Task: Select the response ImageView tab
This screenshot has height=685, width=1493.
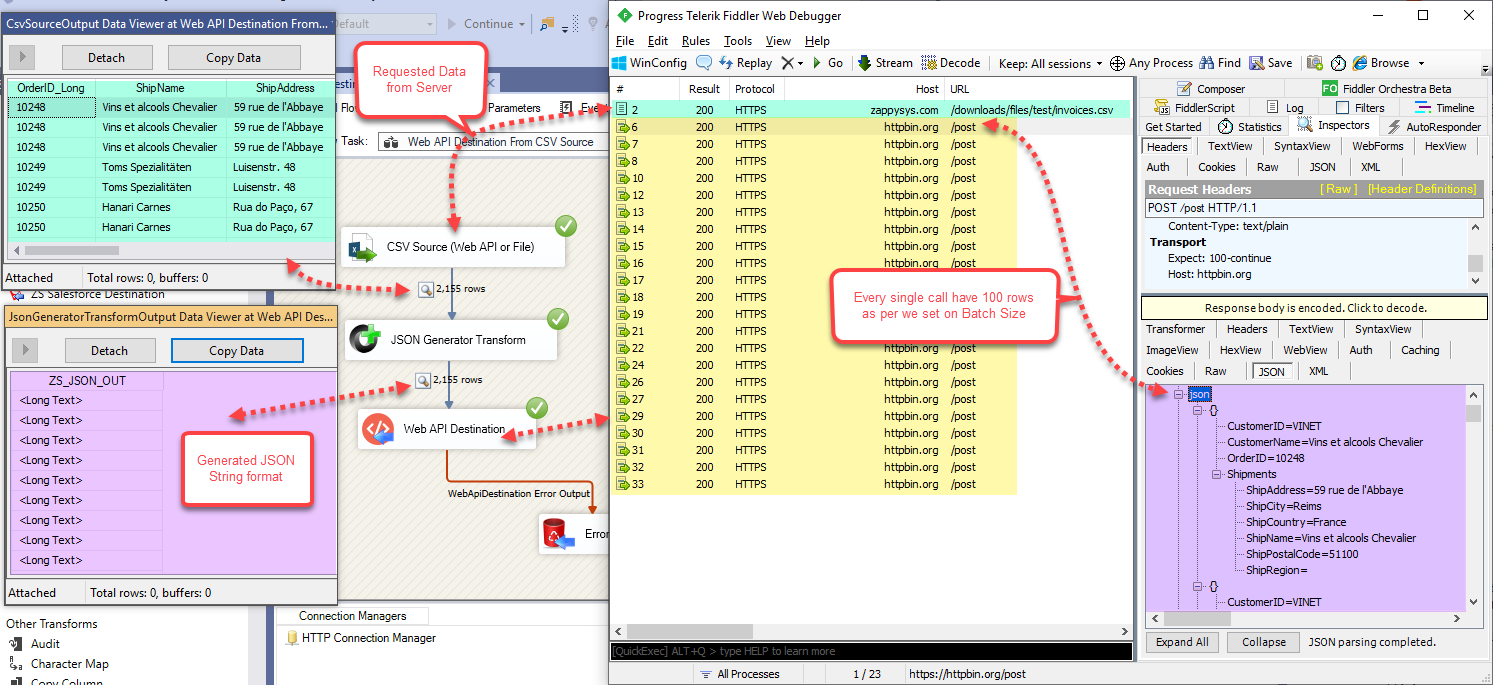Action: (x=1172, y=350)
